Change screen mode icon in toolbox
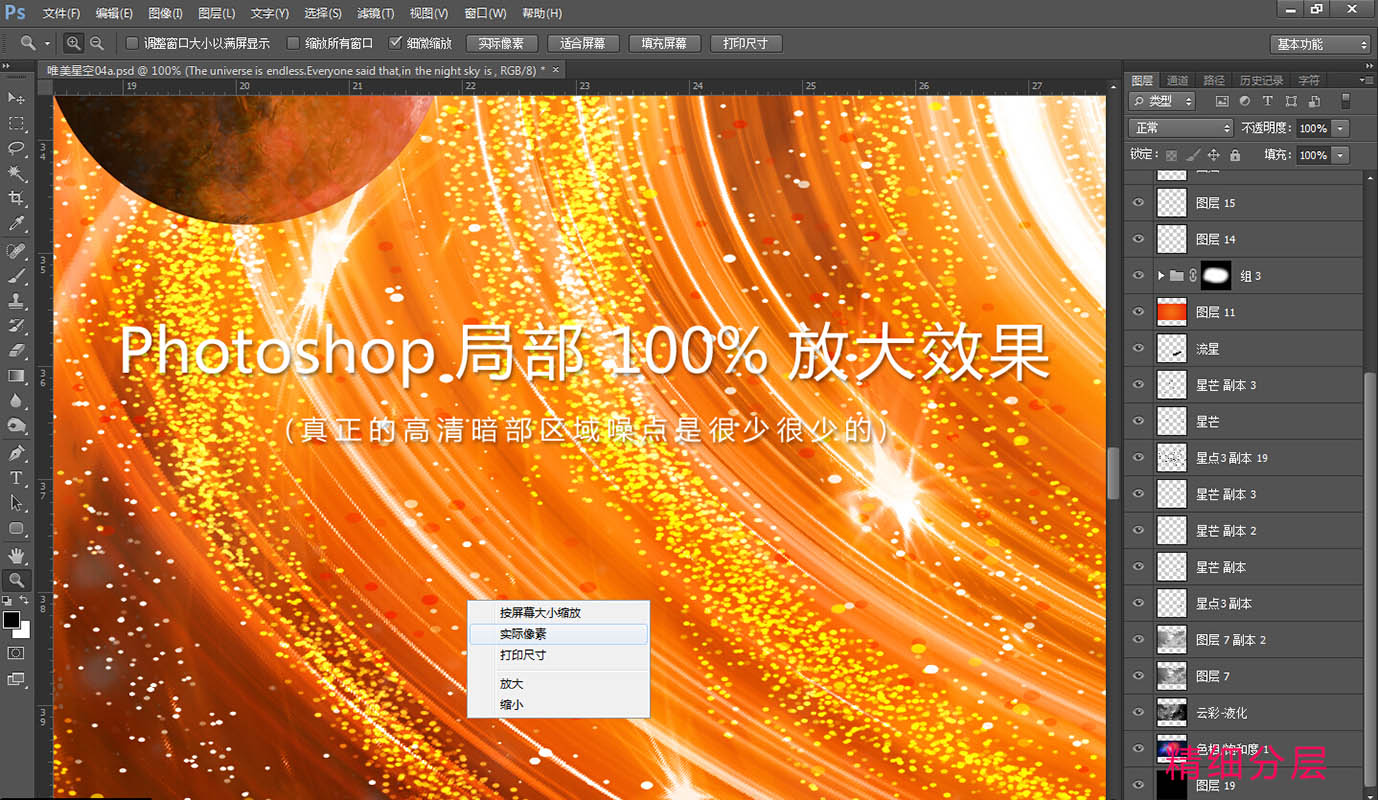 16,679
